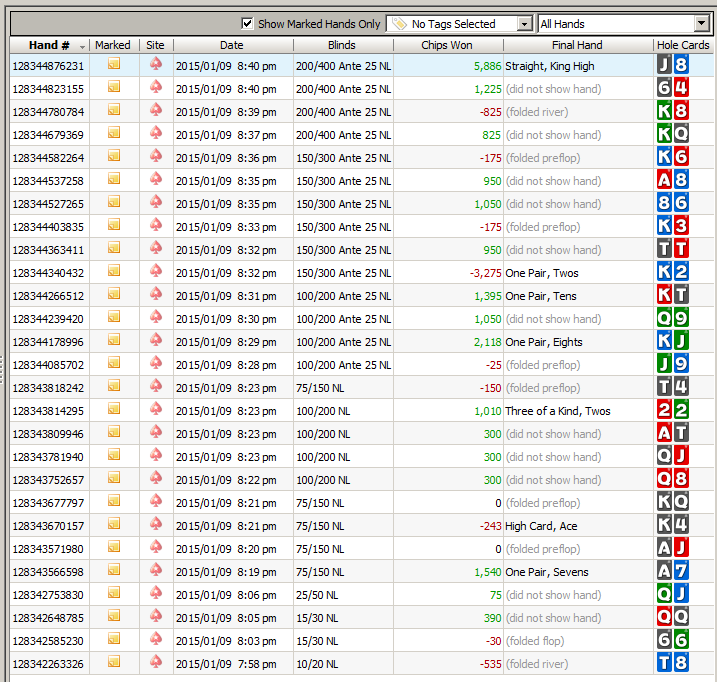Click site spade icon for hand 128344266512
Image resolution: width=717 pixels, height=682 pixels.
(x=156, y=293)
